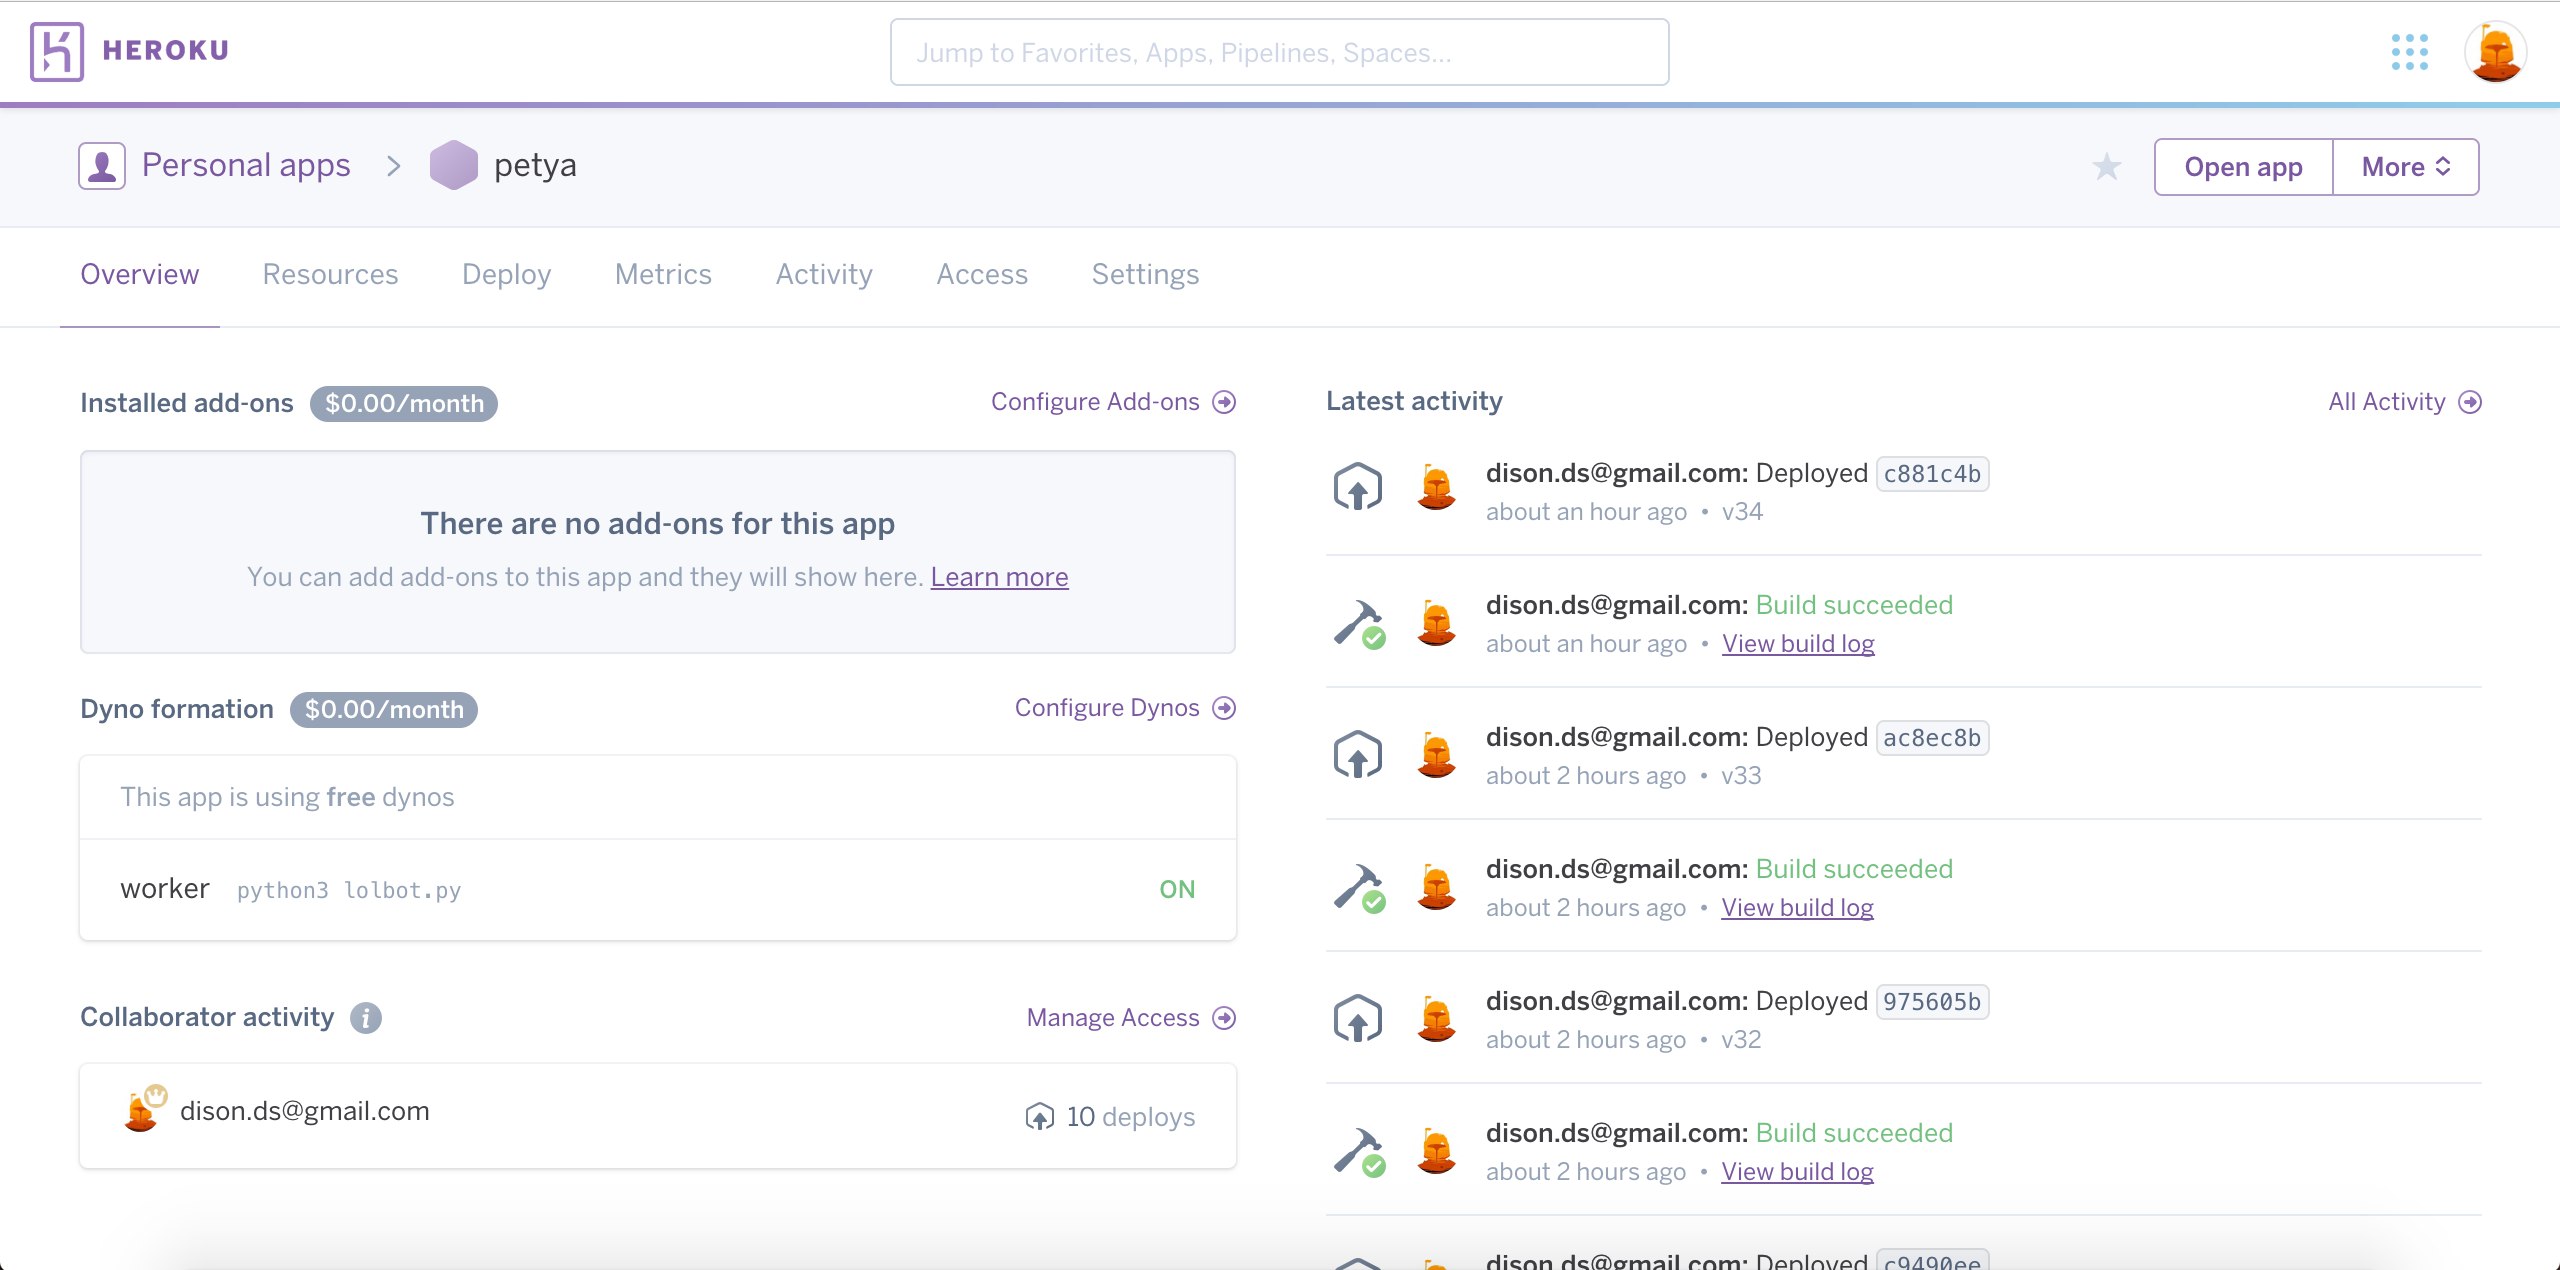Click the c881c4b commit hash badge
This screenshot has width=2560, height=1270.
pyautogui.click(x=1932, y=474)
